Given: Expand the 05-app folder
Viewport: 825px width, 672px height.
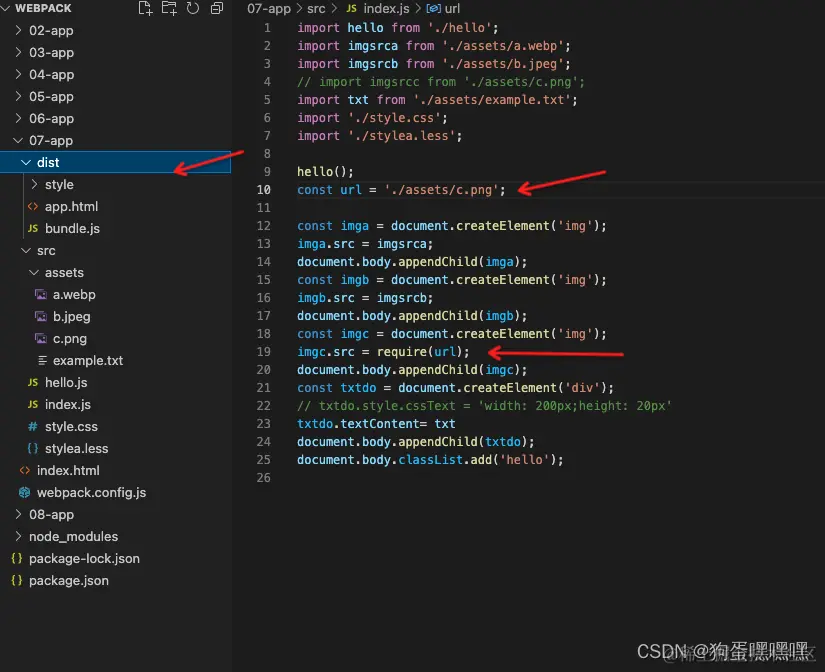Looking at the screenshot, I should [18, 96].
